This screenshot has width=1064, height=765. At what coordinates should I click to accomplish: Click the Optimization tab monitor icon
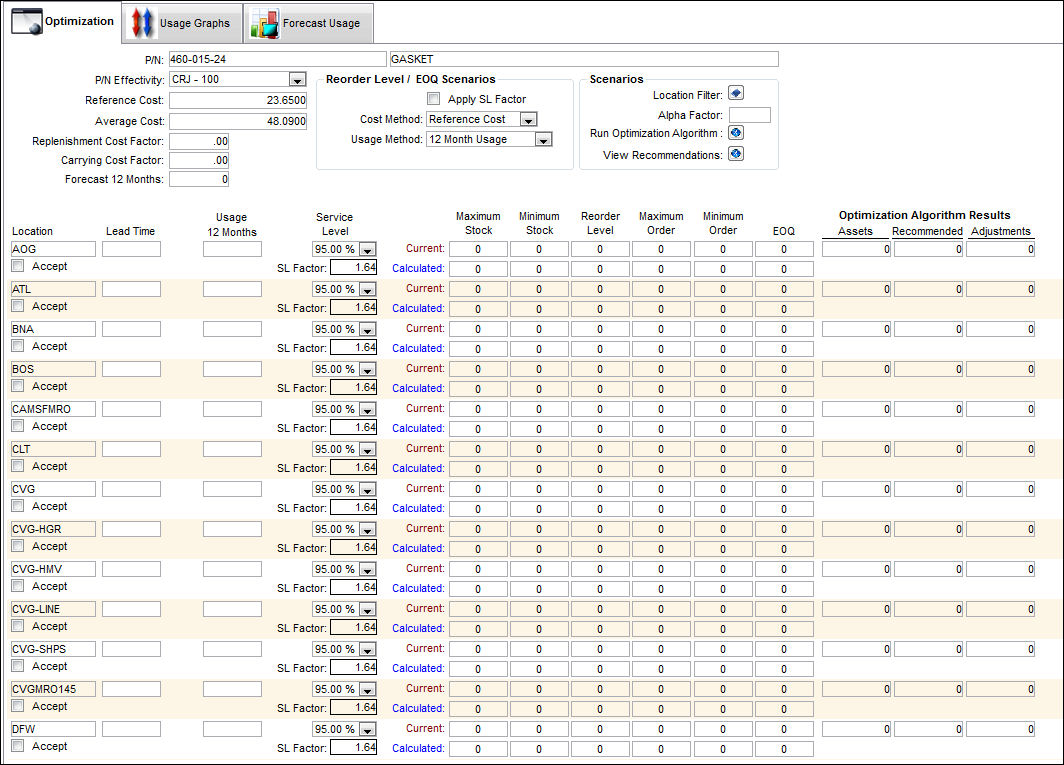click(x=27, y=22)
